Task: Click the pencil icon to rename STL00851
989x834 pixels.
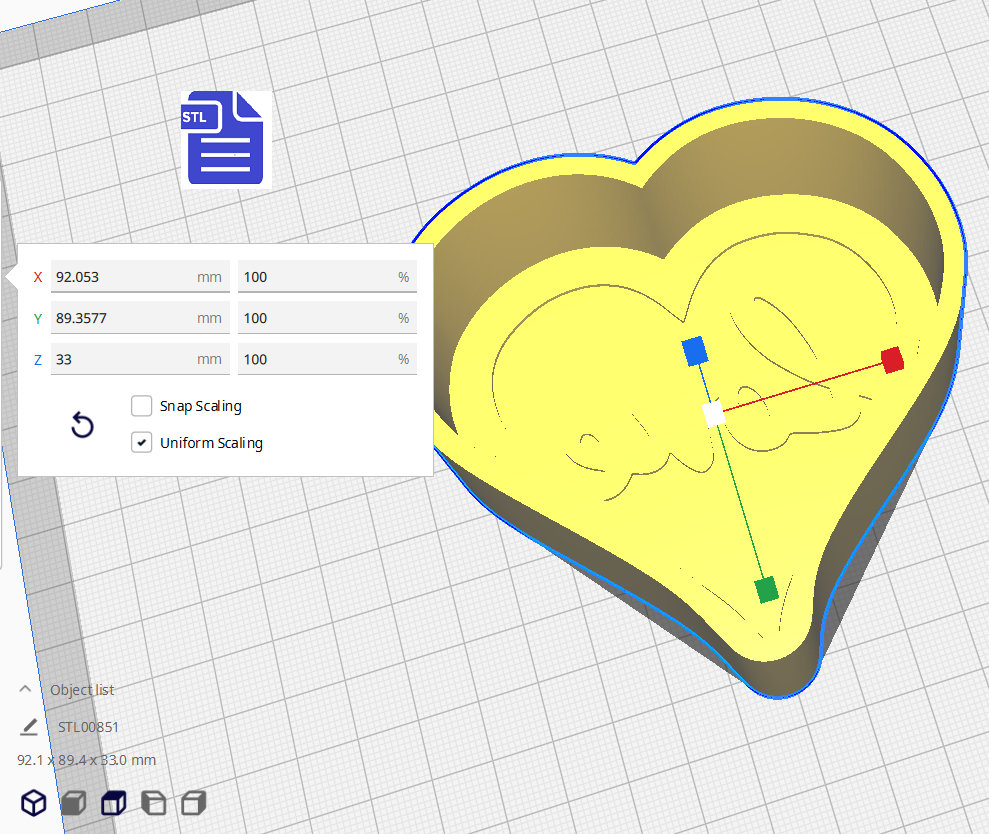Action: click(x=29, y=726)
